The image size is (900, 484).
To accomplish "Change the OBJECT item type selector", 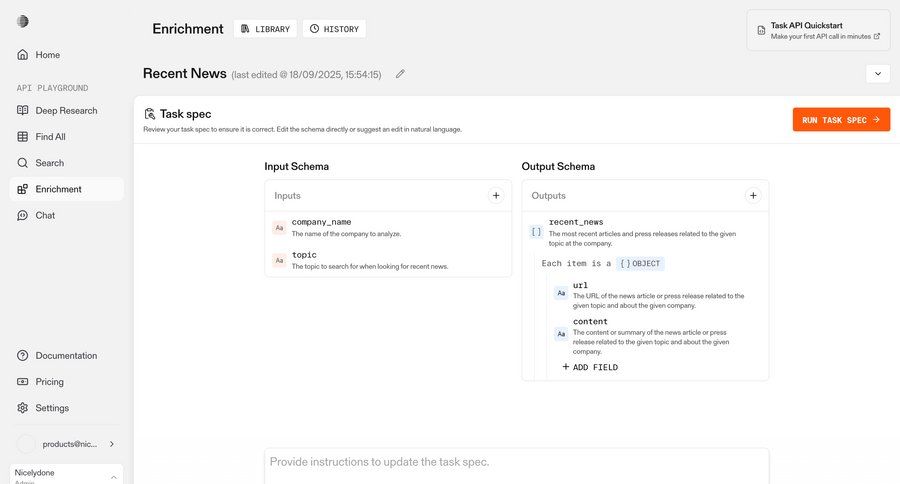I will (x=640, y=264).
